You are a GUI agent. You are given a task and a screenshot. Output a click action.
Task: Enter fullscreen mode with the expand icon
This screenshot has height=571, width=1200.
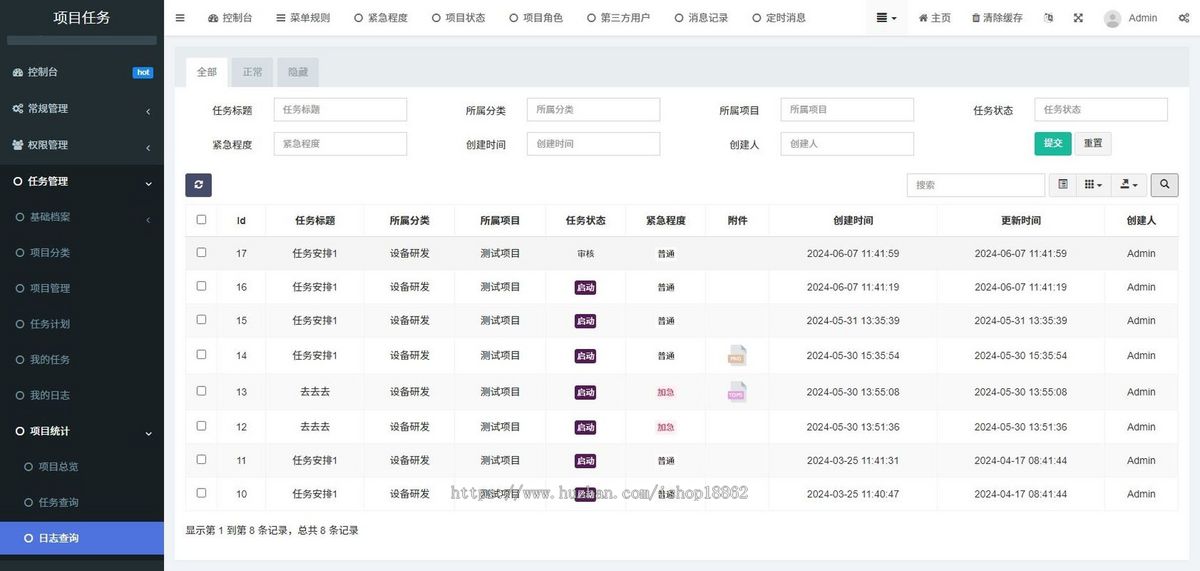point(1078,18)
